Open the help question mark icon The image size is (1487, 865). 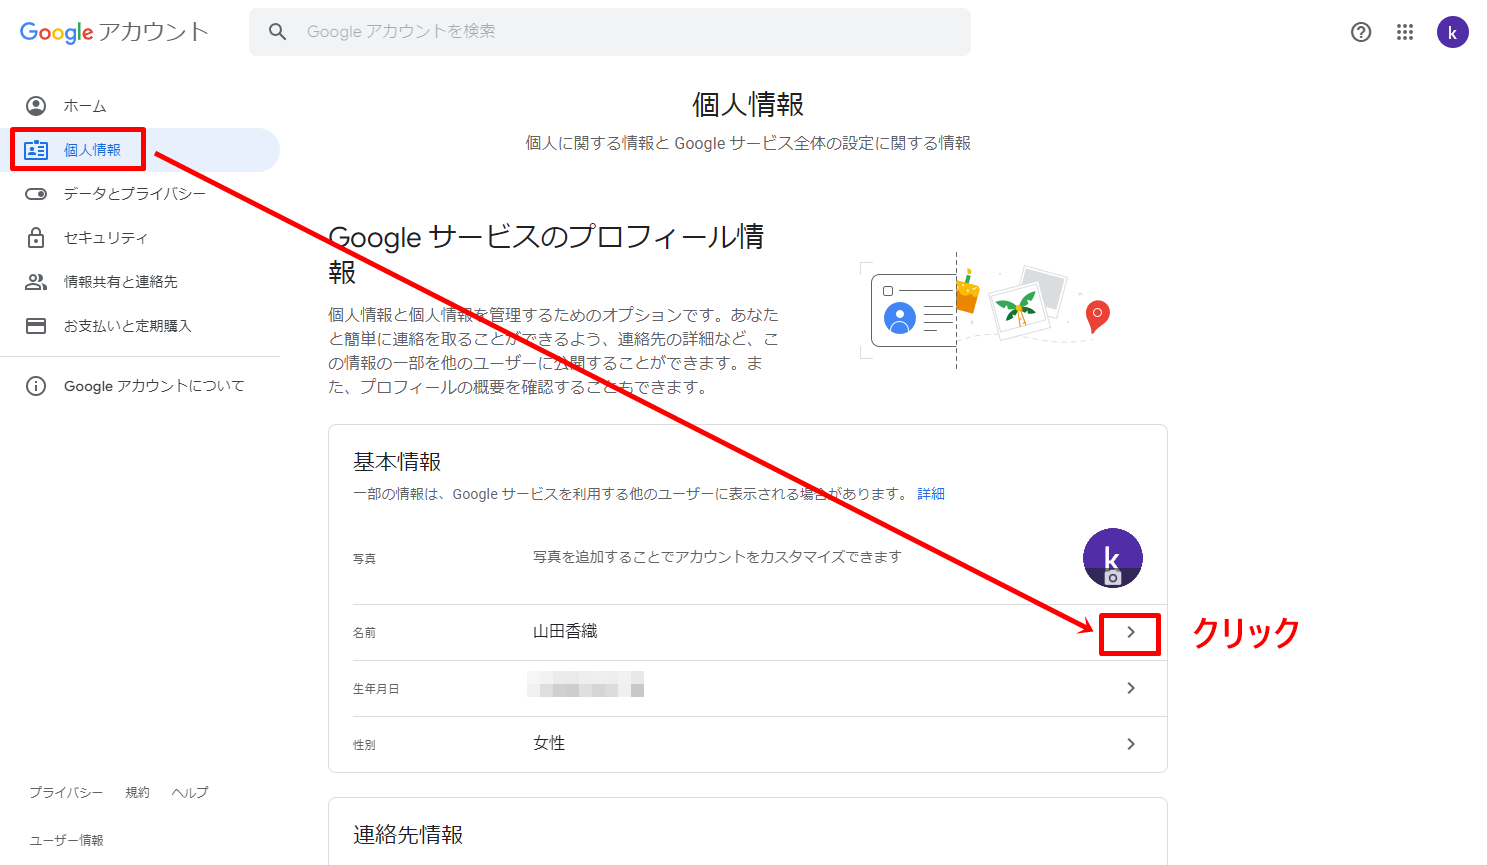point(1361,32)
